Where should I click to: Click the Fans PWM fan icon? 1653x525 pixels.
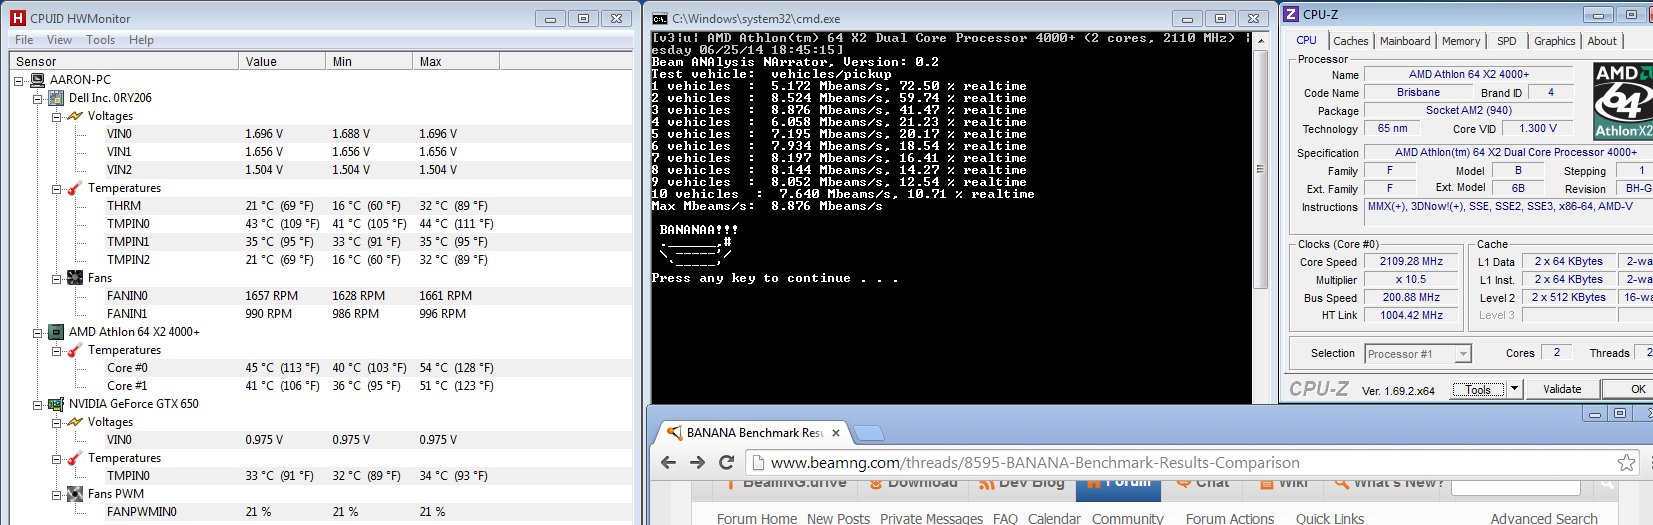[x=75, y=494]
